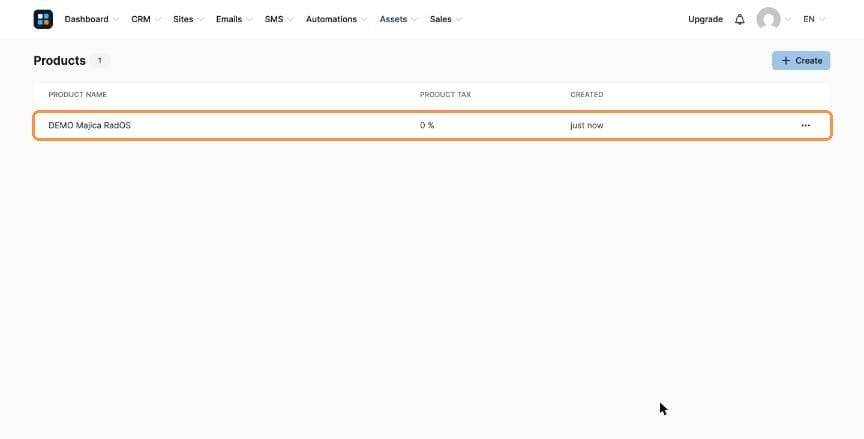Click the products count badge 1
The image size is (864, 439).
point(100,61)
